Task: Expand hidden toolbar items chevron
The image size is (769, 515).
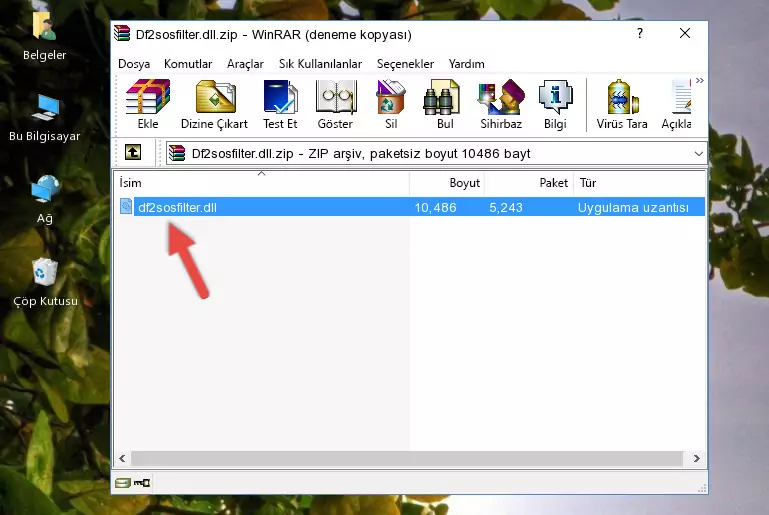Action: 700,80
